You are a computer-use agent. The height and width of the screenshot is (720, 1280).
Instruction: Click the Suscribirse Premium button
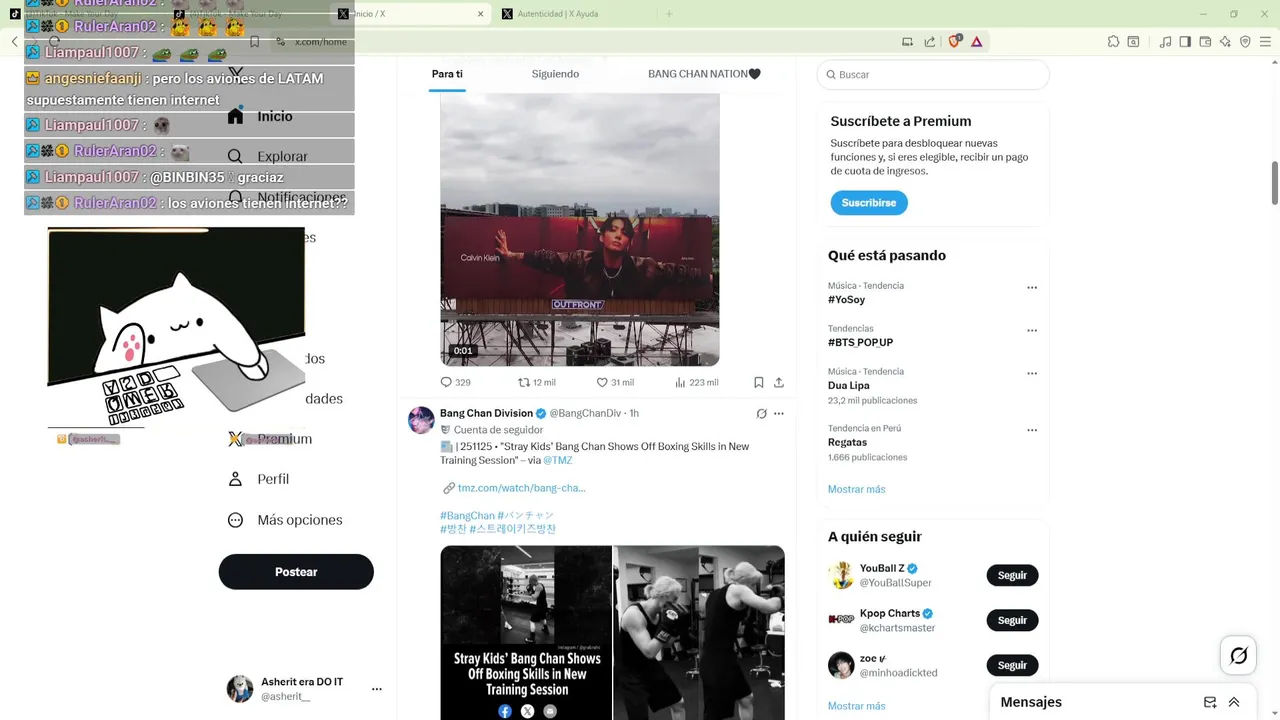(x=868, y=203)
